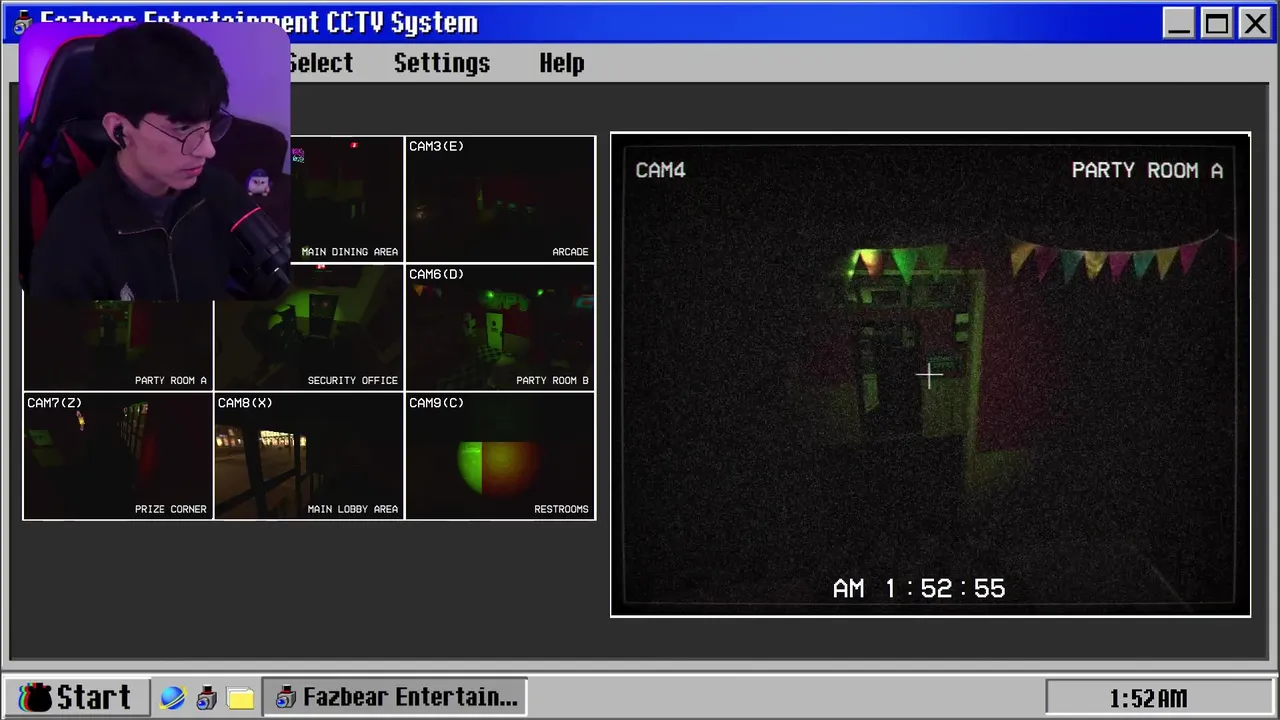
Task: Open the yellow folder taskbar icon
Action: tap(240, 697)
